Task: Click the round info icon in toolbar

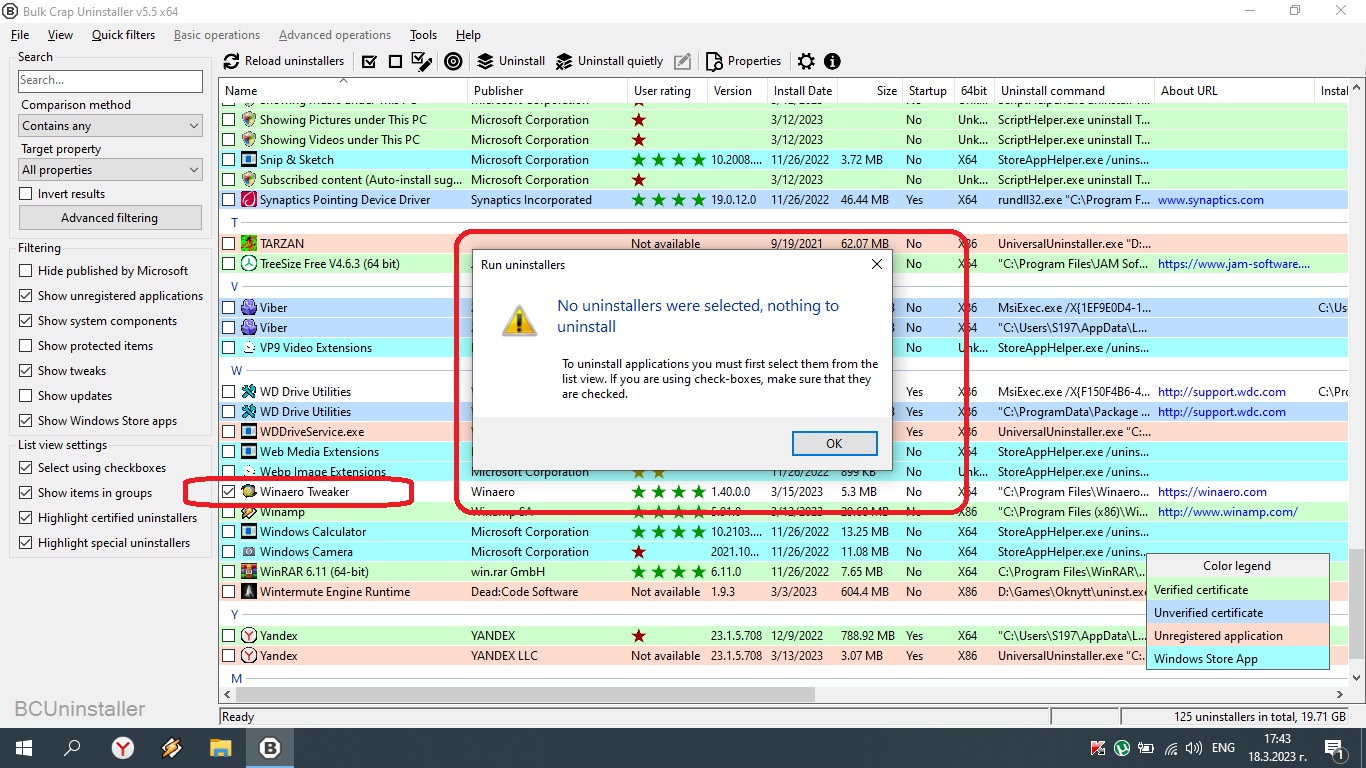Action: coord(832,61)
